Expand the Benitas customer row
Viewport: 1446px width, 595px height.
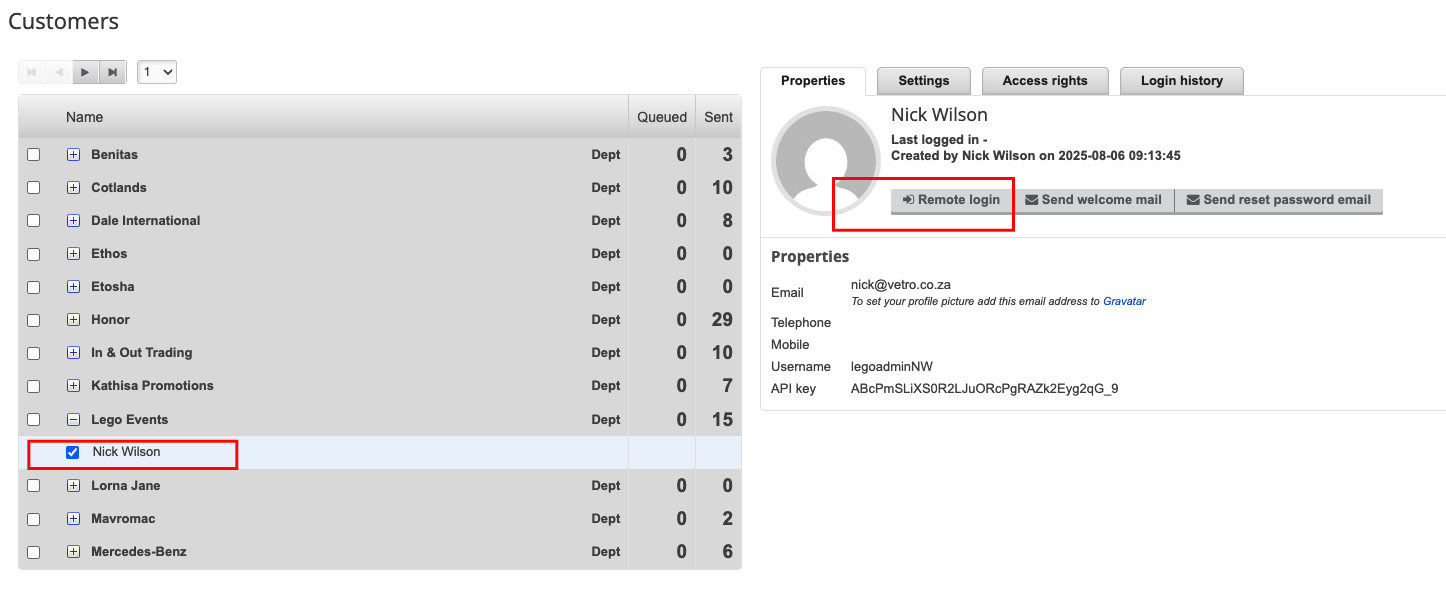[x=73, y=155]
